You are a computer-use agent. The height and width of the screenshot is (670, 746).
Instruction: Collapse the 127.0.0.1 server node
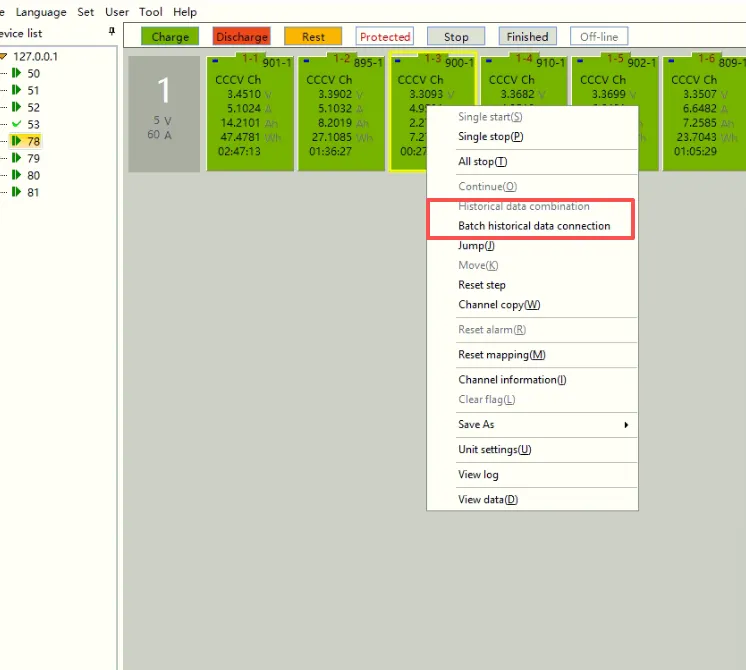pos(3,57)
